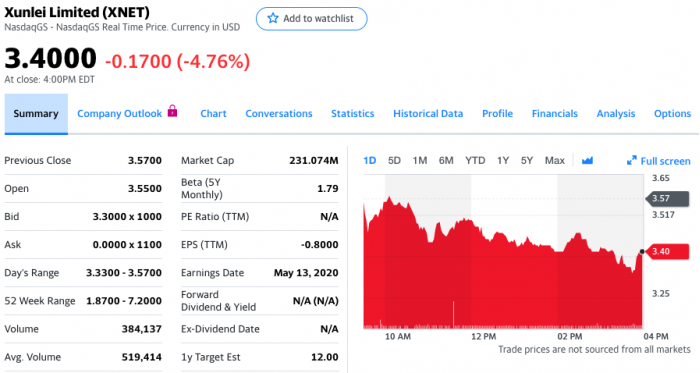Click the Full screen expand arrows icon
The width and height of the screenshot is (700, 373).
click(631, 160)
